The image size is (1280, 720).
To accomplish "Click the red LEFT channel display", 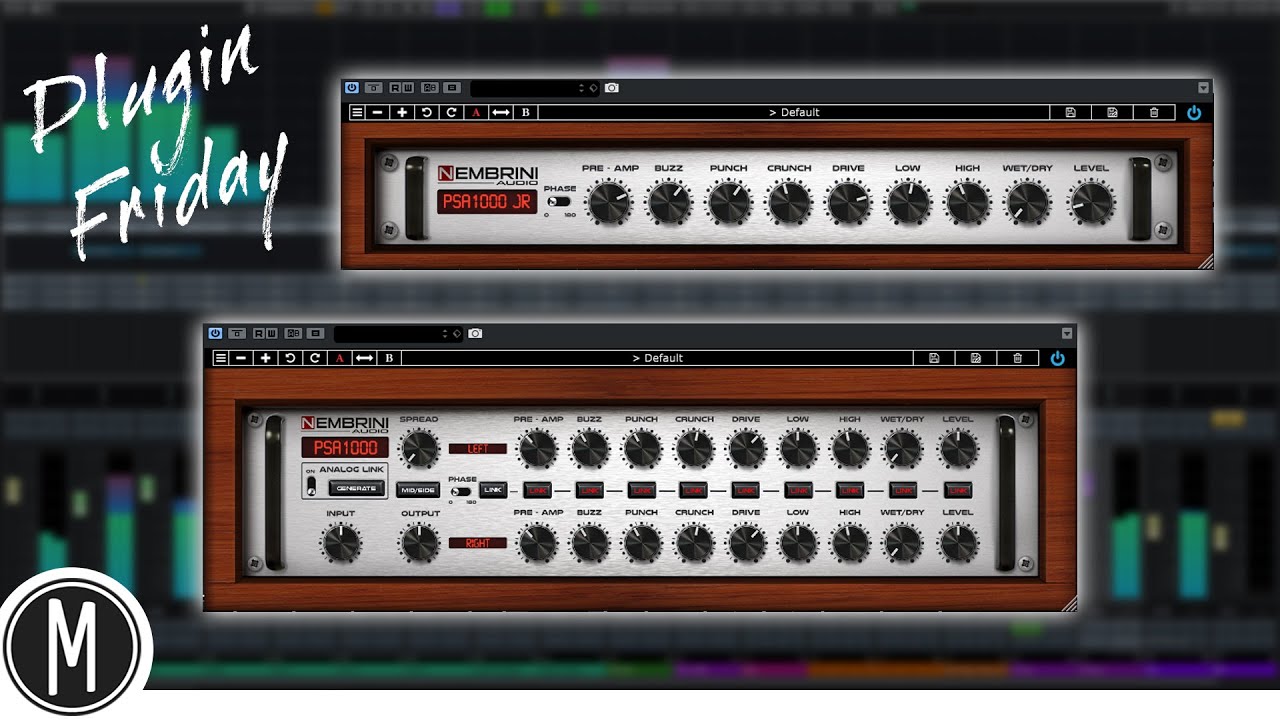I will point(478,449).
